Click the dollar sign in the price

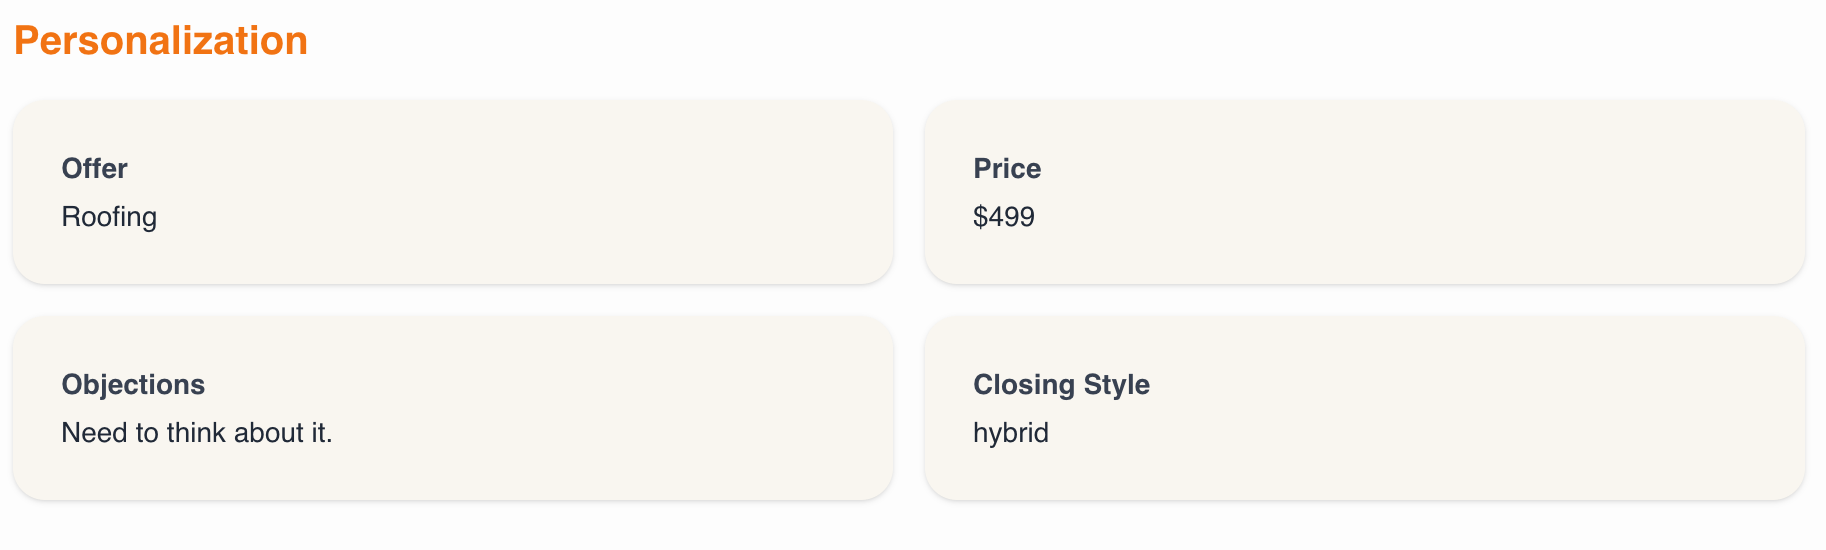980,217
